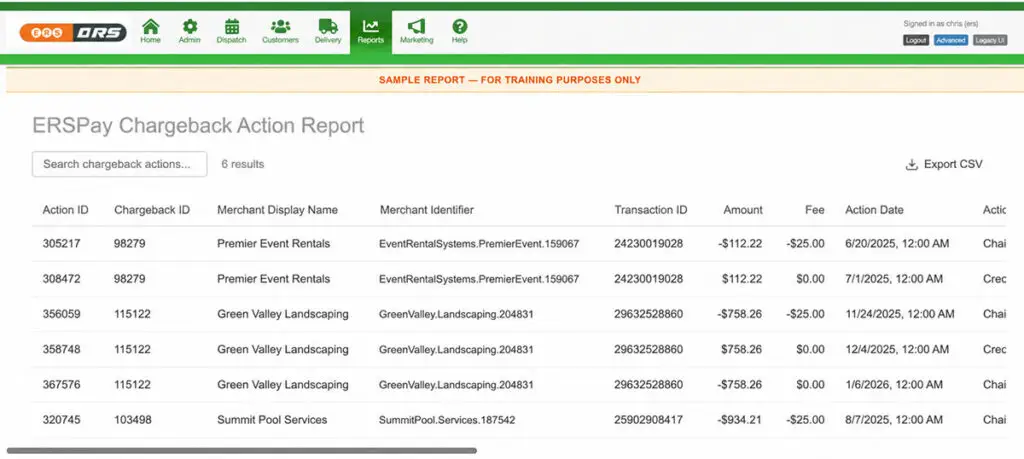1024x459 pixels.
Task: Click the Export CSV download icon
Action: (x=912, y=165)
